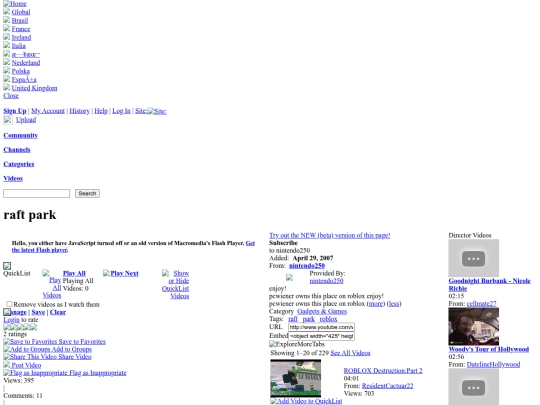The image size is (540, 405).
Task: Open Goodnight Burbank - Nicole Richie video
Action: 489,285
